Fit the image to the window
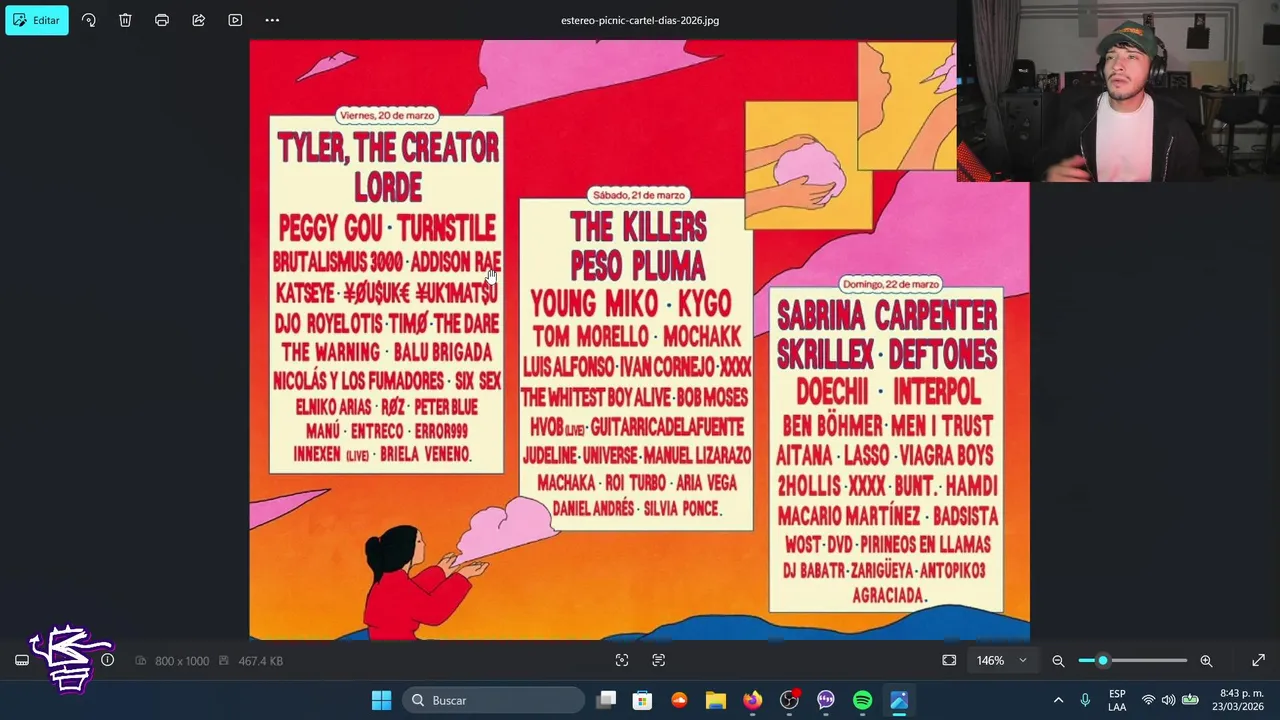Image resolution: width=1280 pixels, height=720 pixels. [949, 660]
